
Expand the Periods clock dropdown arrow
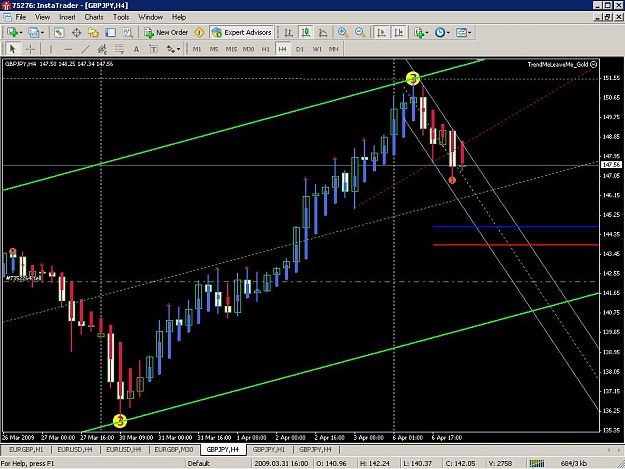[448, 33]
